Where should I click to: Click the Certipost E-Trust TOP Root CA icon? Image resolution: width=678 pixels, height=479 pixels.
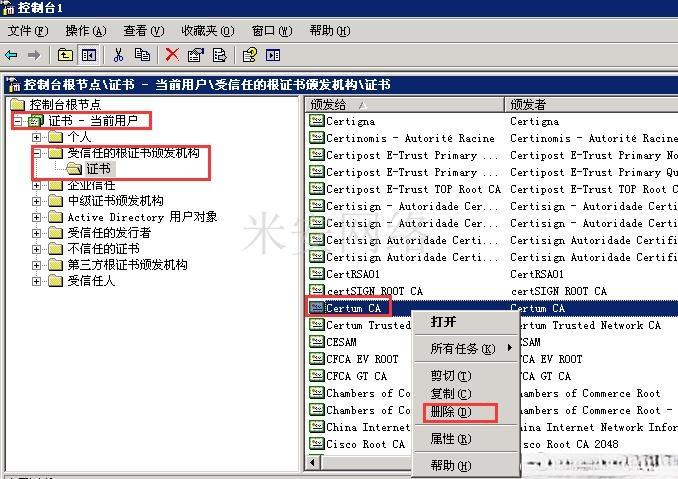[317, 188]
